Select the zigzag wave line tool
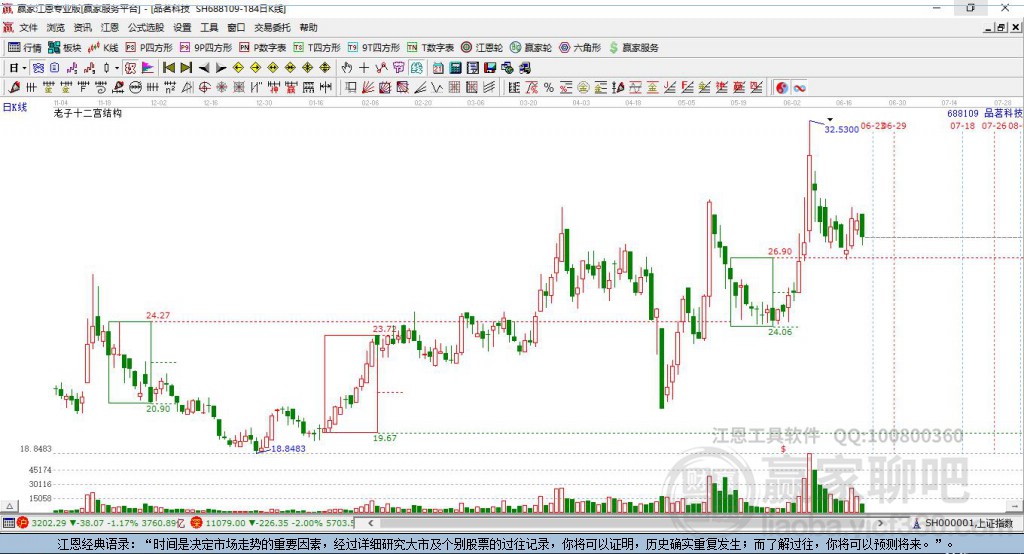Screen dimensions: 1024x554 [x=436, y=88]
